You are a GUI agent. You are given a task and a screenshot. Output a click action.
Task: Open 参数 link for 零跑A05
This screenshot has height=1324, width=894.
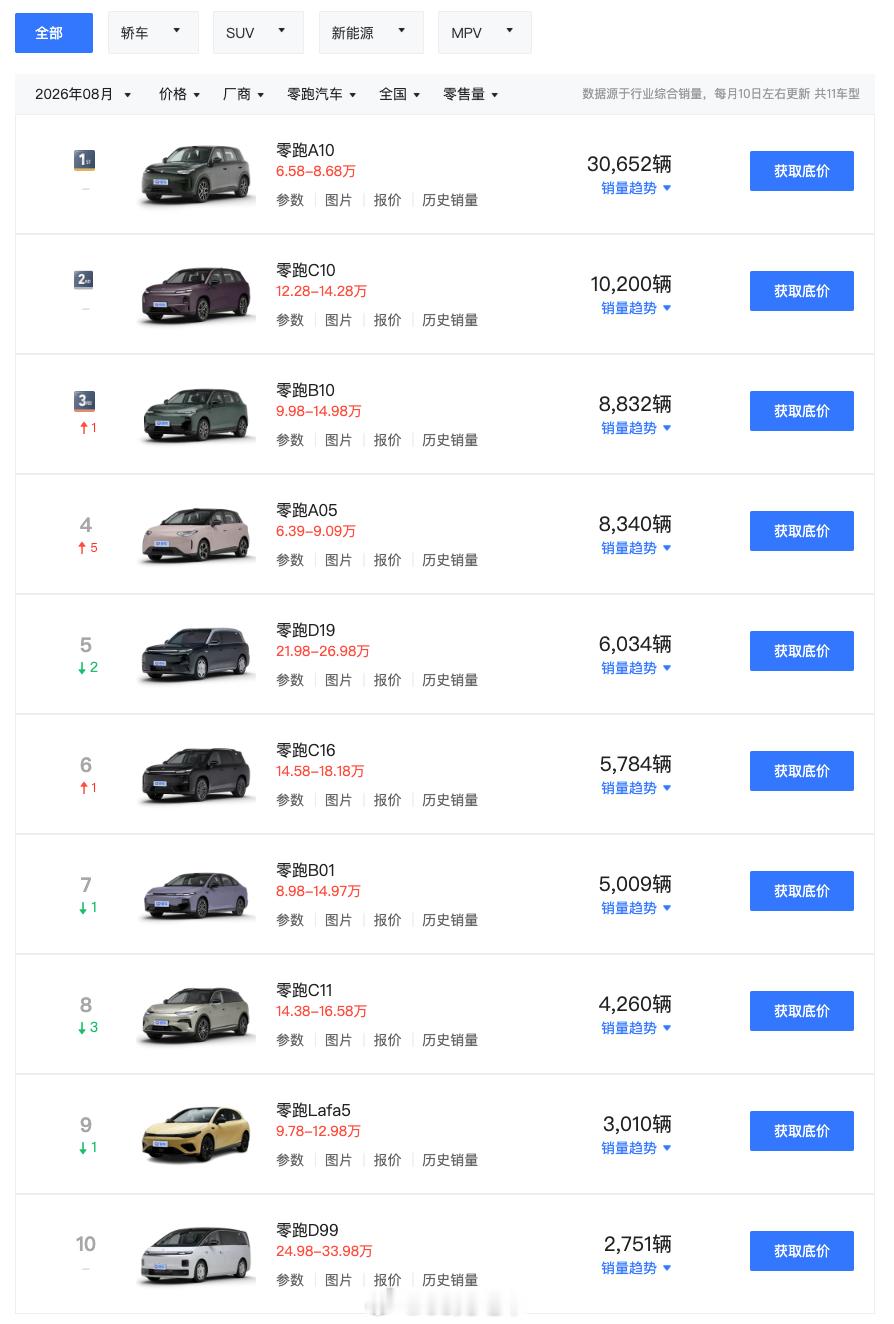click(290, 560)
